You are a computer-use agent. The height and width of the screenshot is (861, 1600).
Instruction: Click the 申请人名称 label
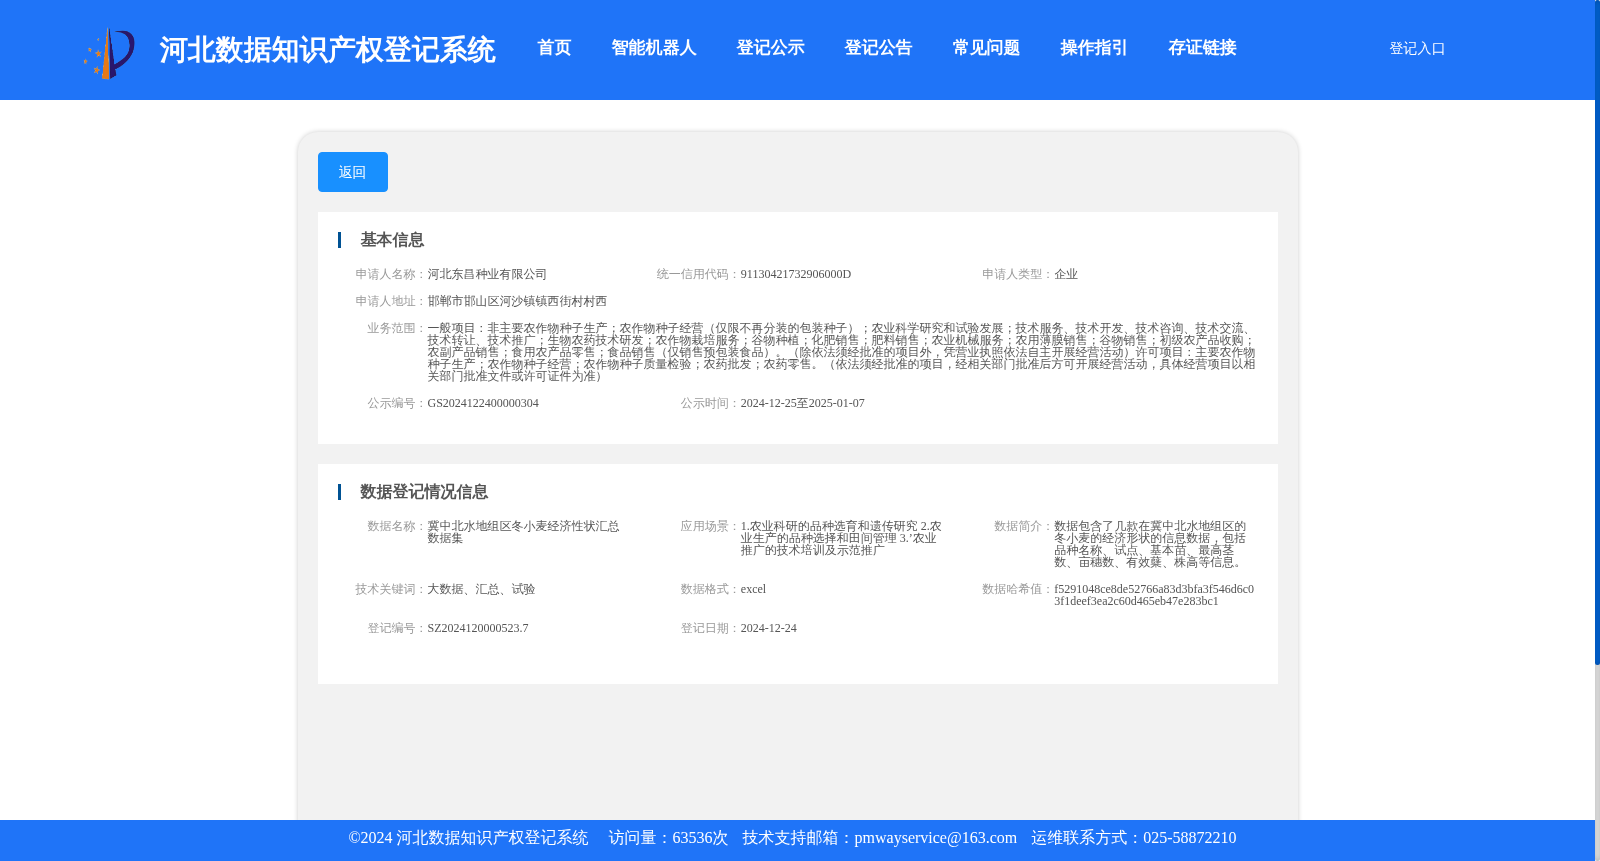pos(391,274)
